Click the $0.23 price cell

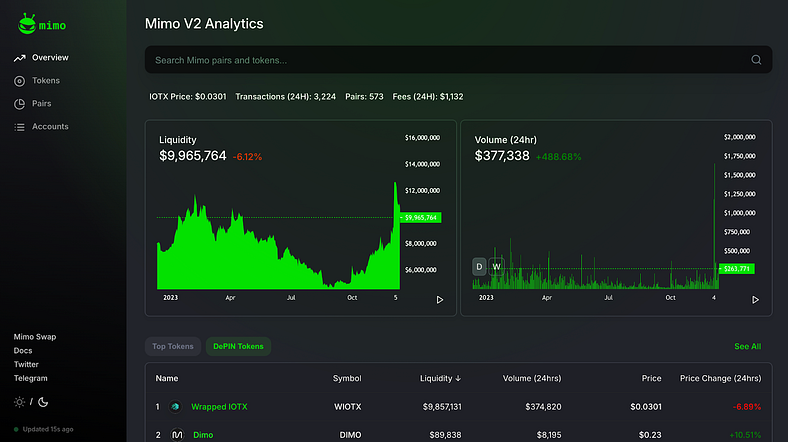tap(650, 435)
